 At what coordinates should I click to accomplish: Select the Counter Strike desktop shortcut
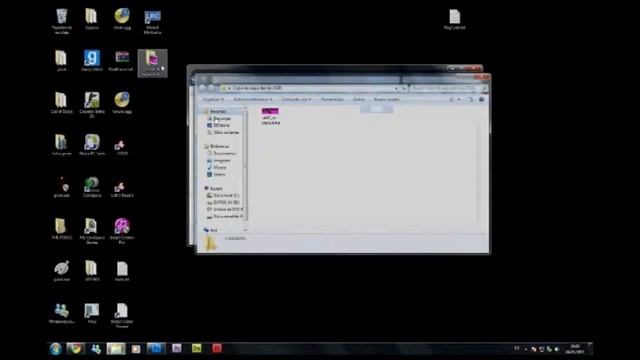92,104
